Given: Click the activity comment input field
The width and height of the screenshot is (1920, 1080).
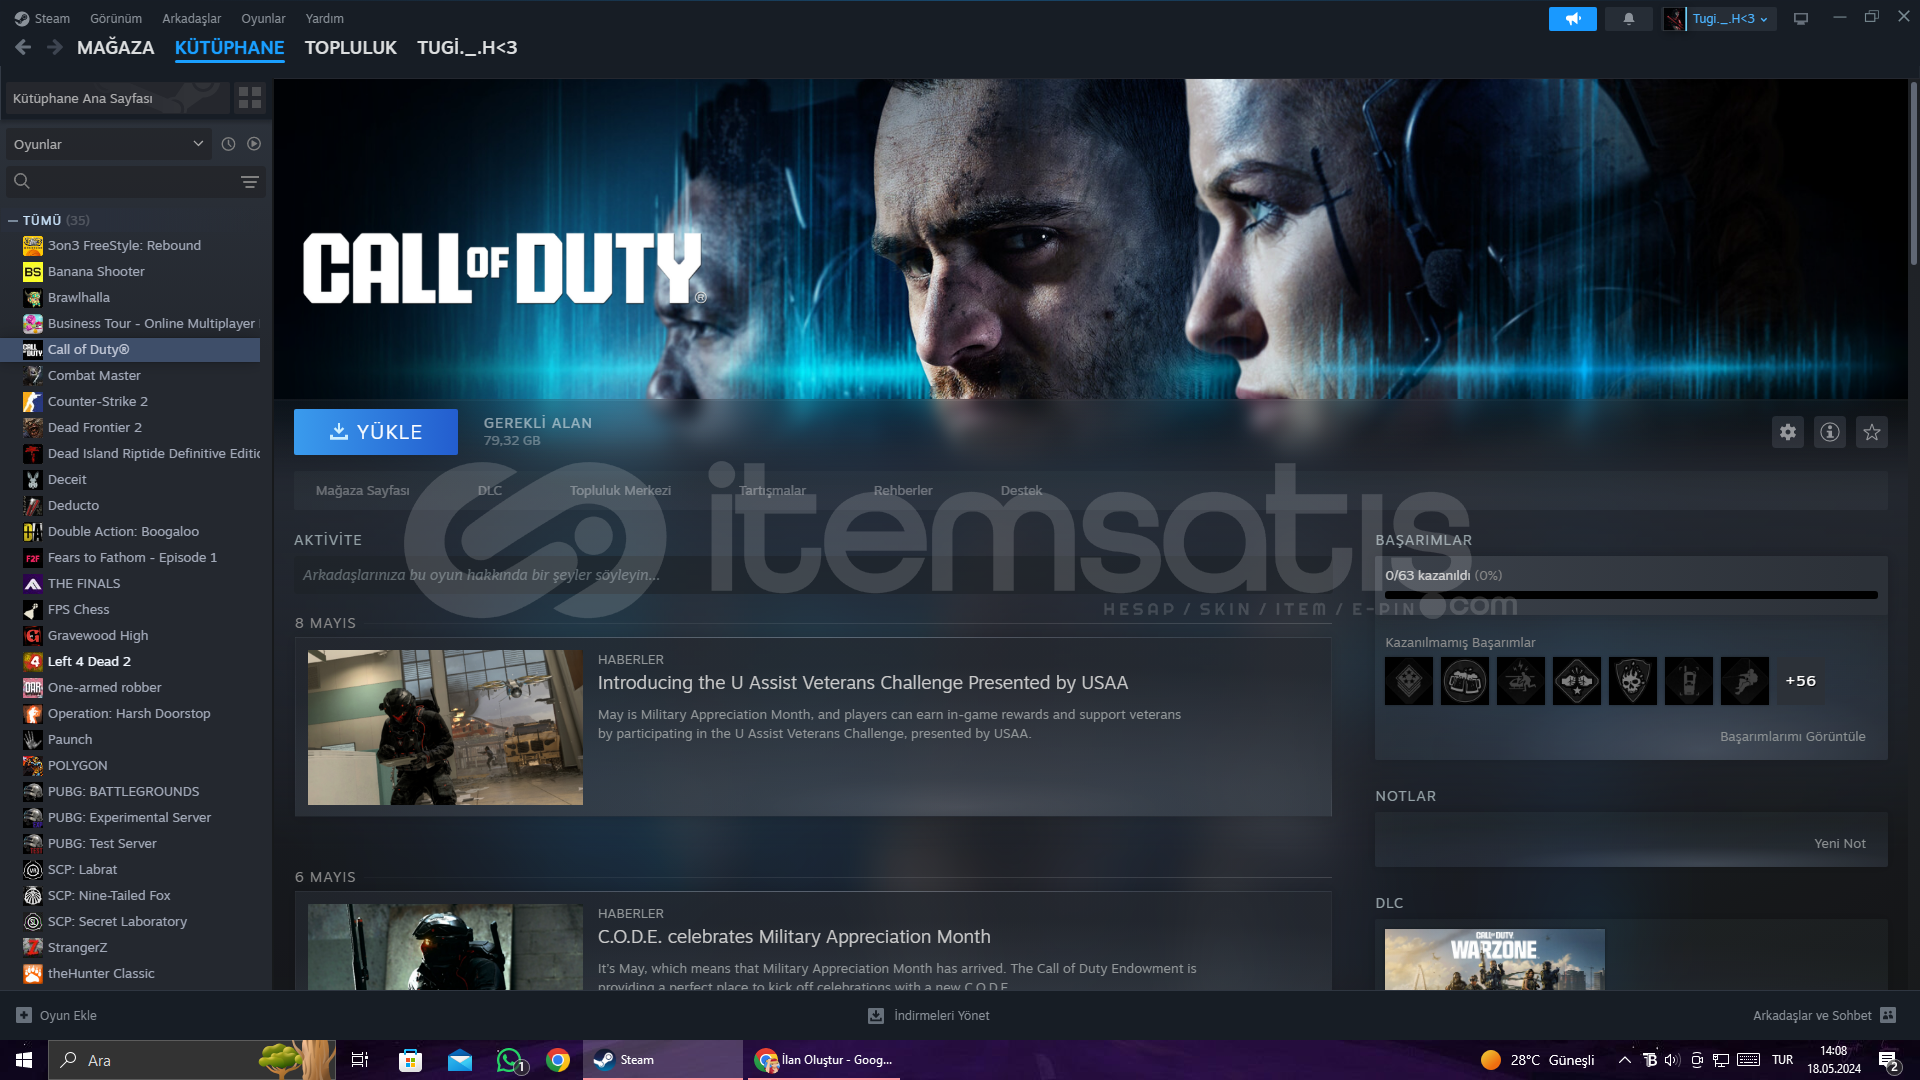Looking at the screenshot, I should [x=813, y=575].
